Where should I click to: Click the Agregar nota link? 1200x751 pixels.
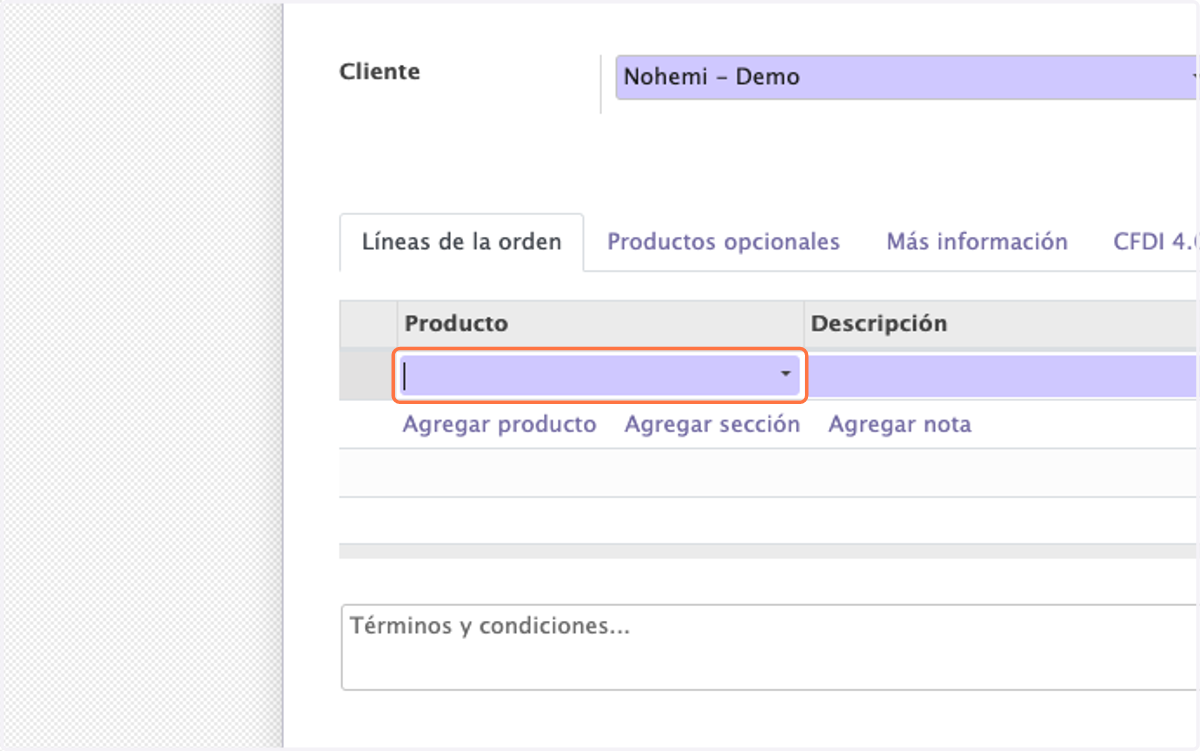pyautogui.click(x=900, y=424)
